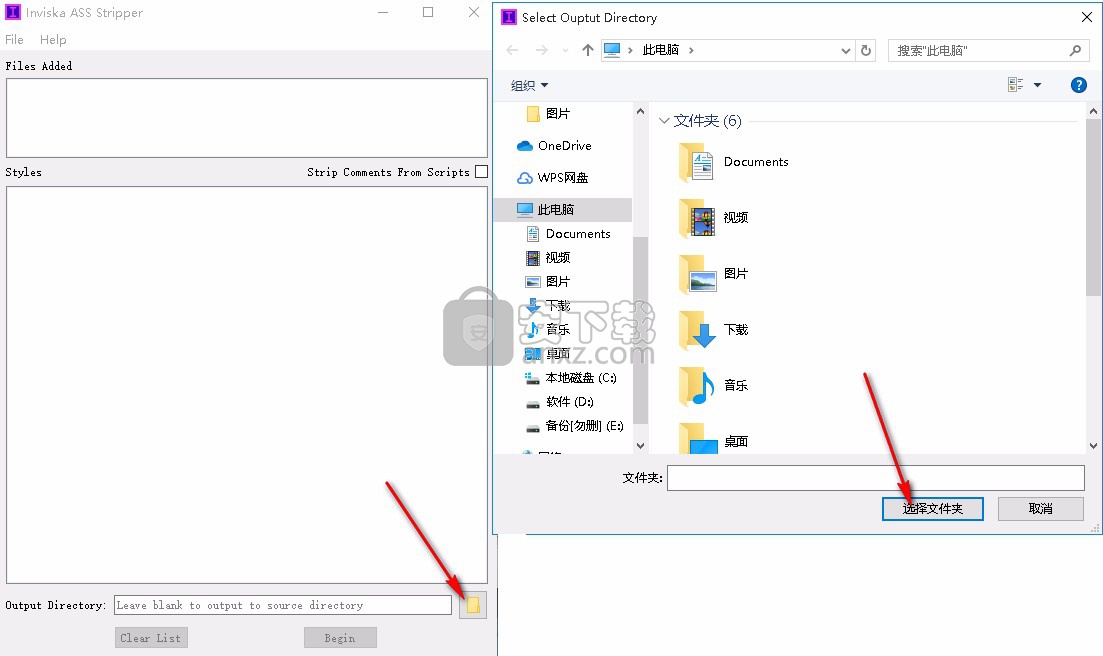Click the Styles list box
Image resolution: width=1103 pixels, height=656 pixels.
click(x=247, y=385)
